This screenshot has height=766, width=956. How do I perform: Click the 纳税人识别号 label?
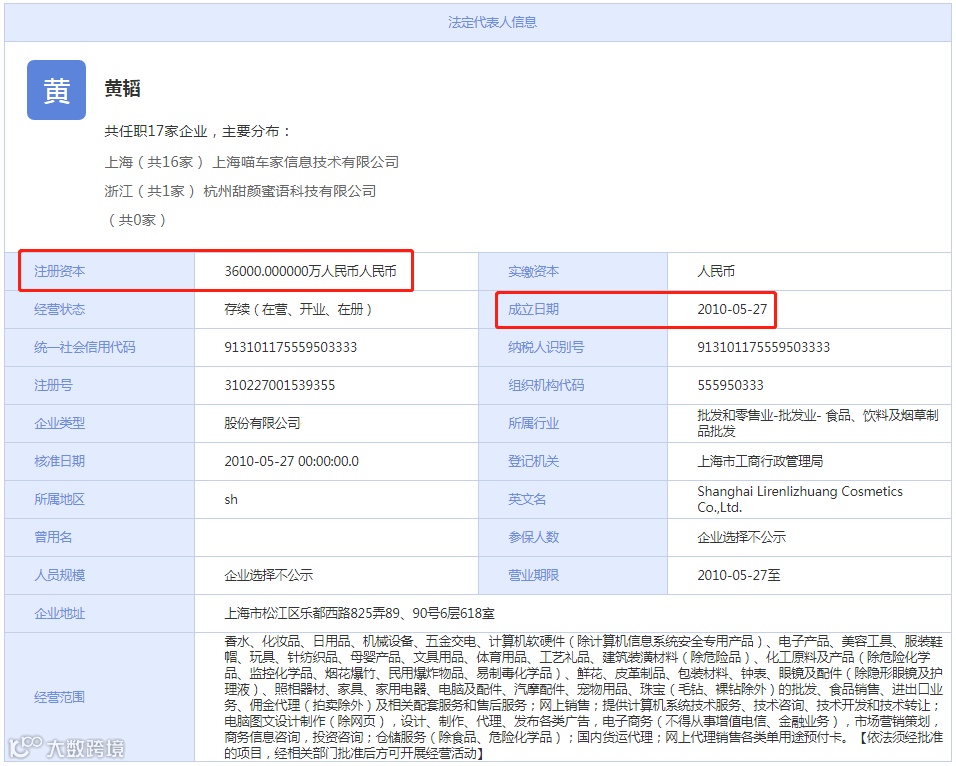(x=546, y=347)
